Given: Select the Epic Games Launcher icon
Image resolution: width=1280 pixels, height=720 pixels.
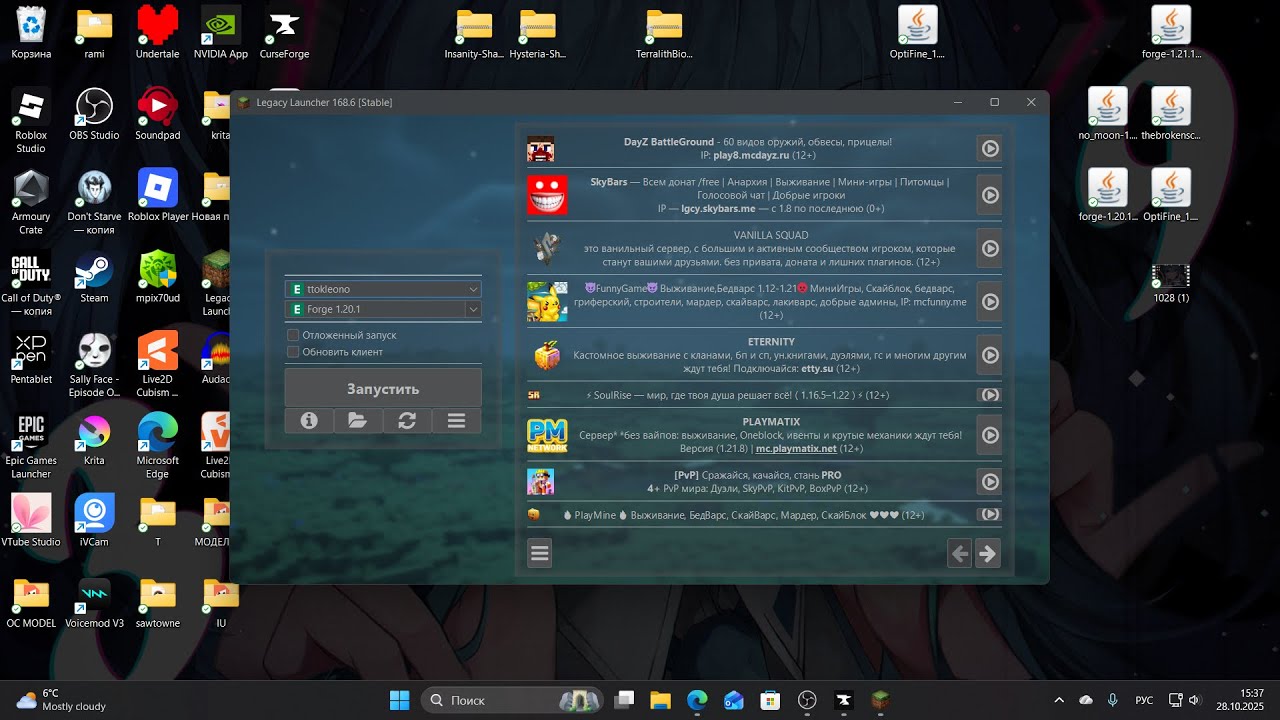Looking at the screenshot, I should (x=31, y=445).
